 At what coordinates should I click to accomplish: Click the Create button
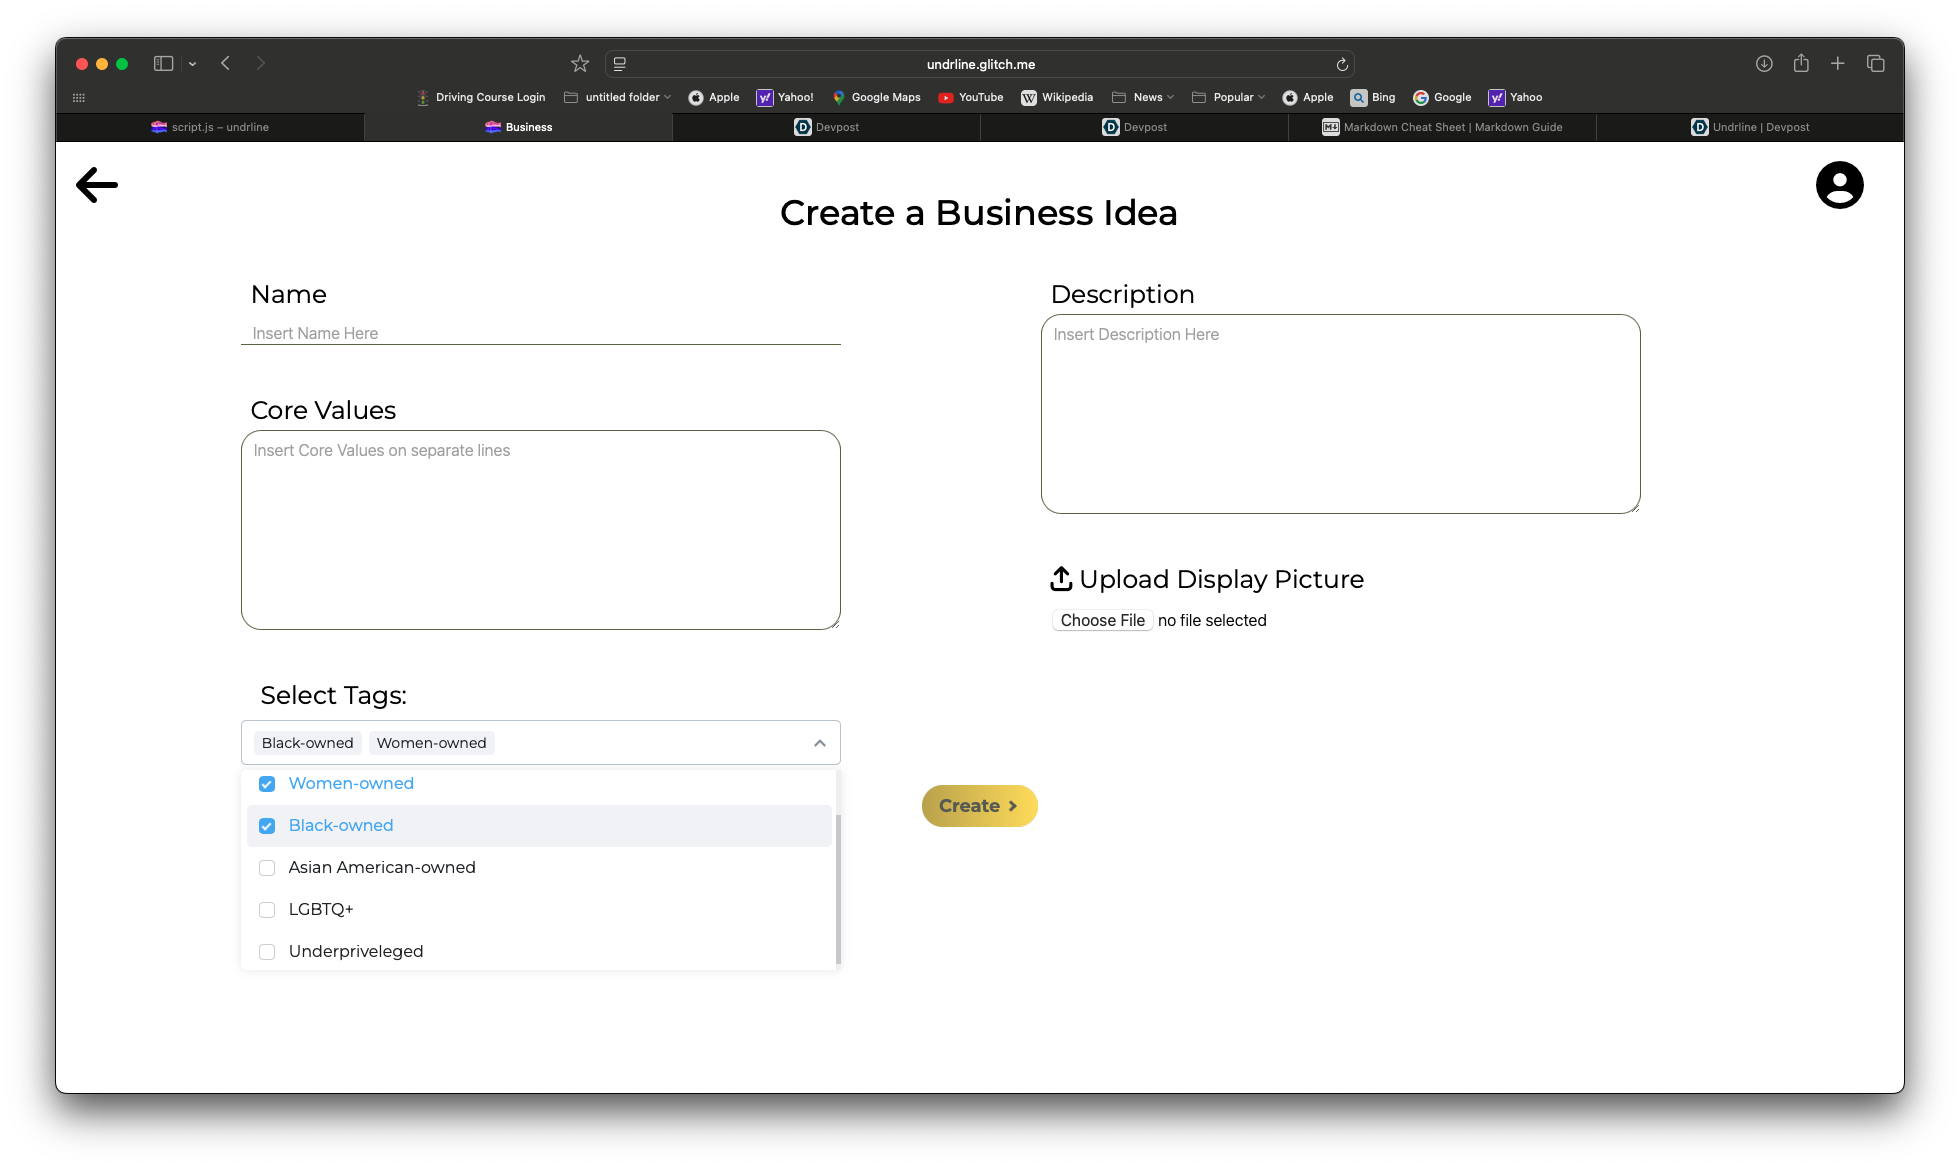click(x=979, y=806)
